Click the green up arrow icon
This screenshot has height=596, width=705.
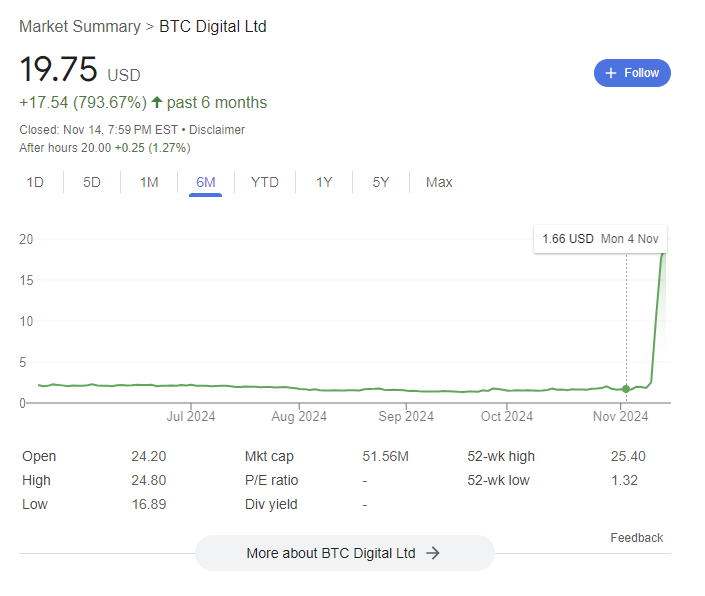157,102
